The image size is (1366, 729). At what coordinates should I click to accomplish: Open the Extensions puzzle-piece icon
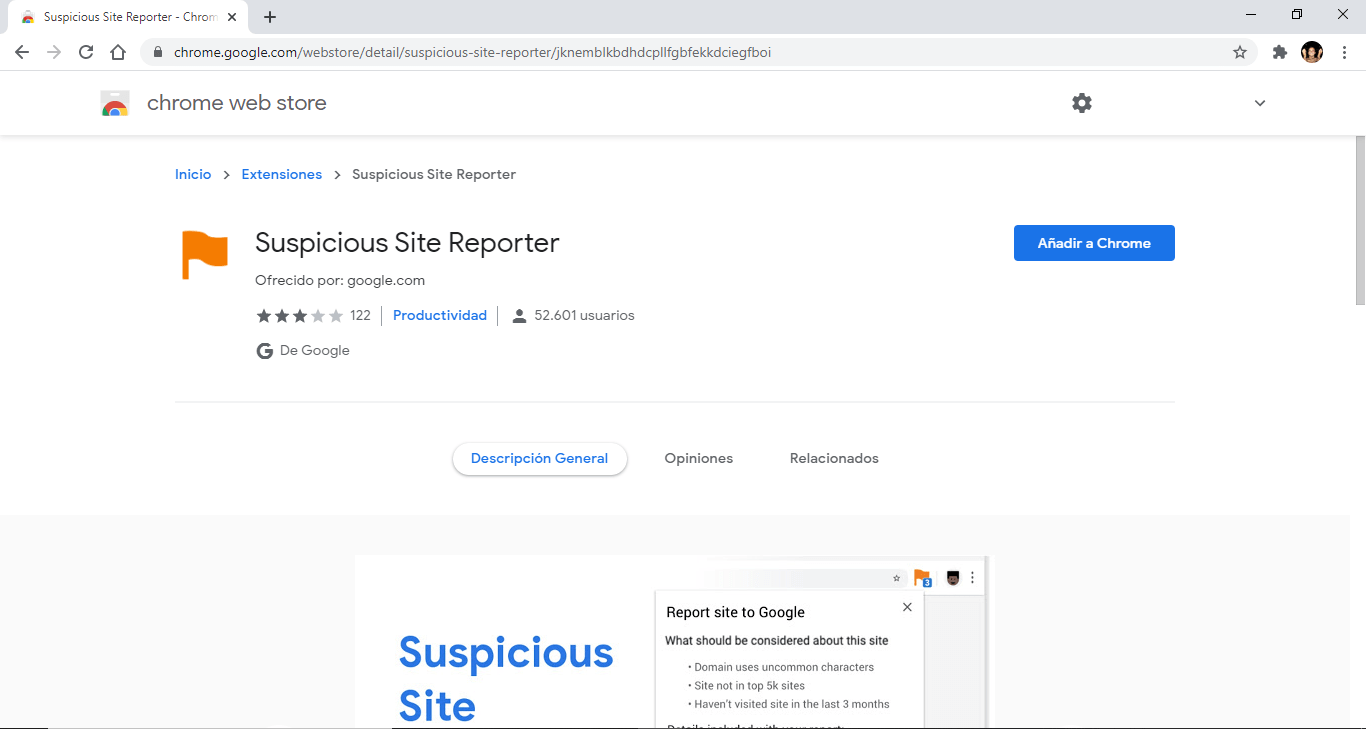1280,52
